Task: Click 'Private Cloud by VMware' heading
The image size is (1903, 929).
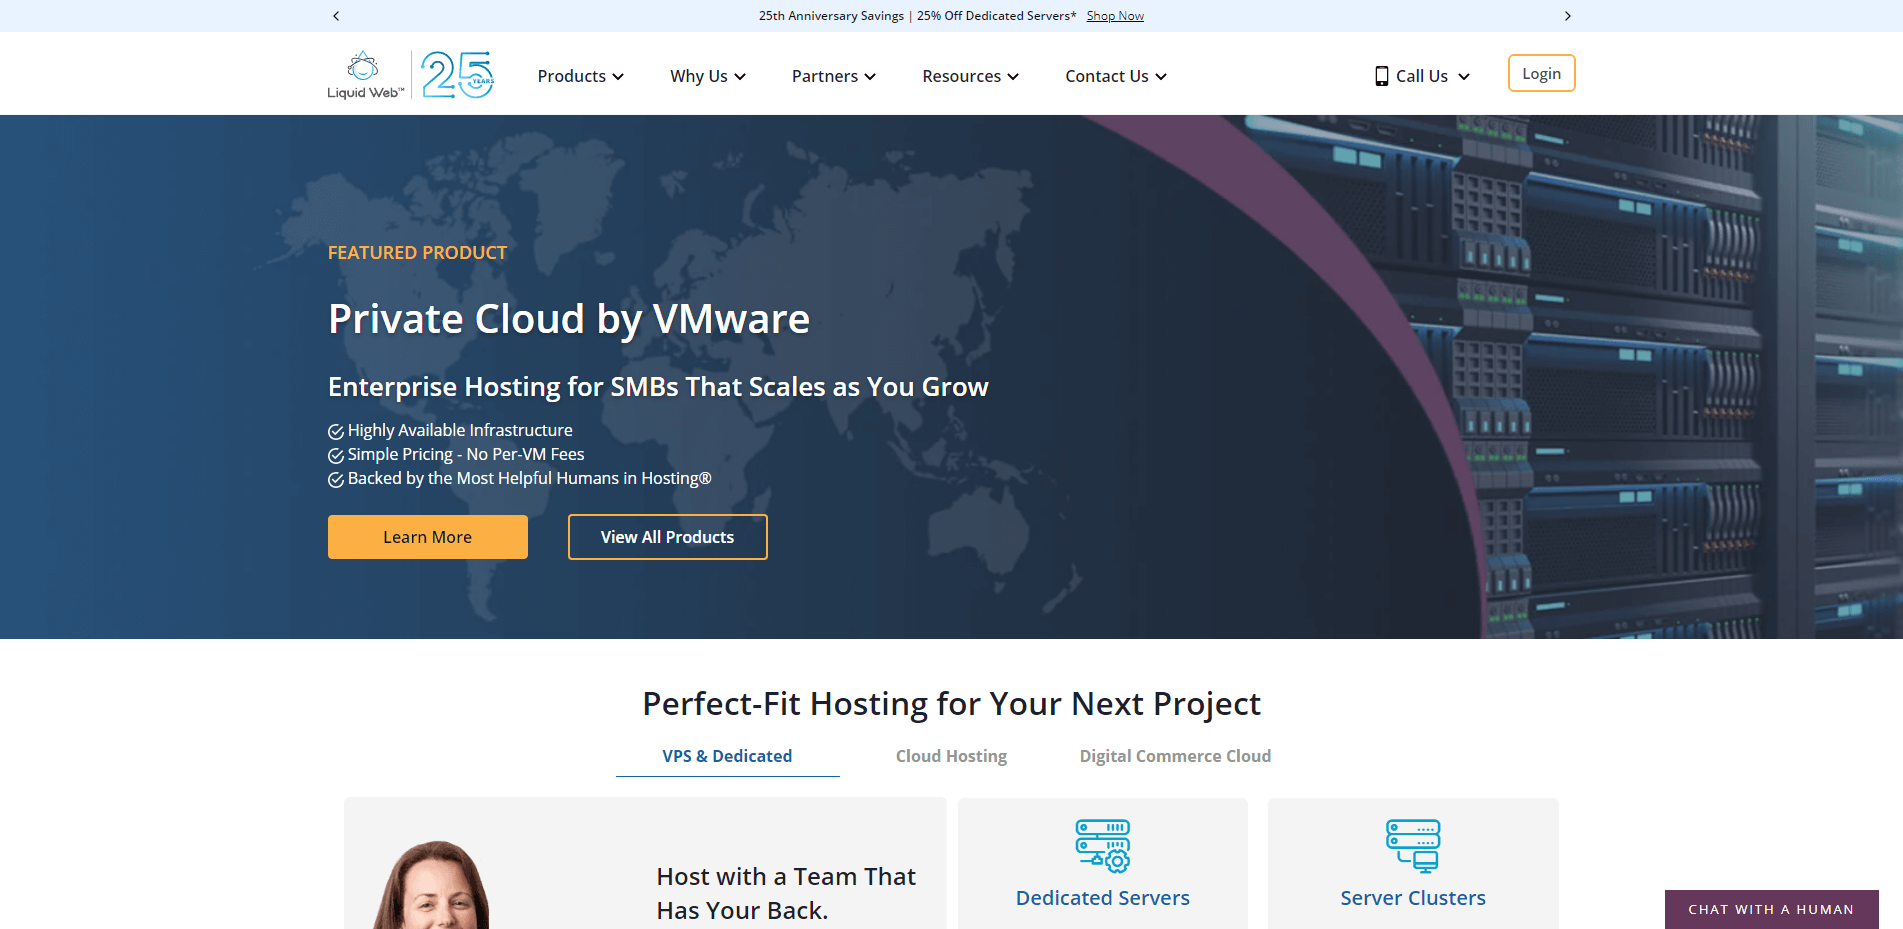Action: [x=569, y=319]
